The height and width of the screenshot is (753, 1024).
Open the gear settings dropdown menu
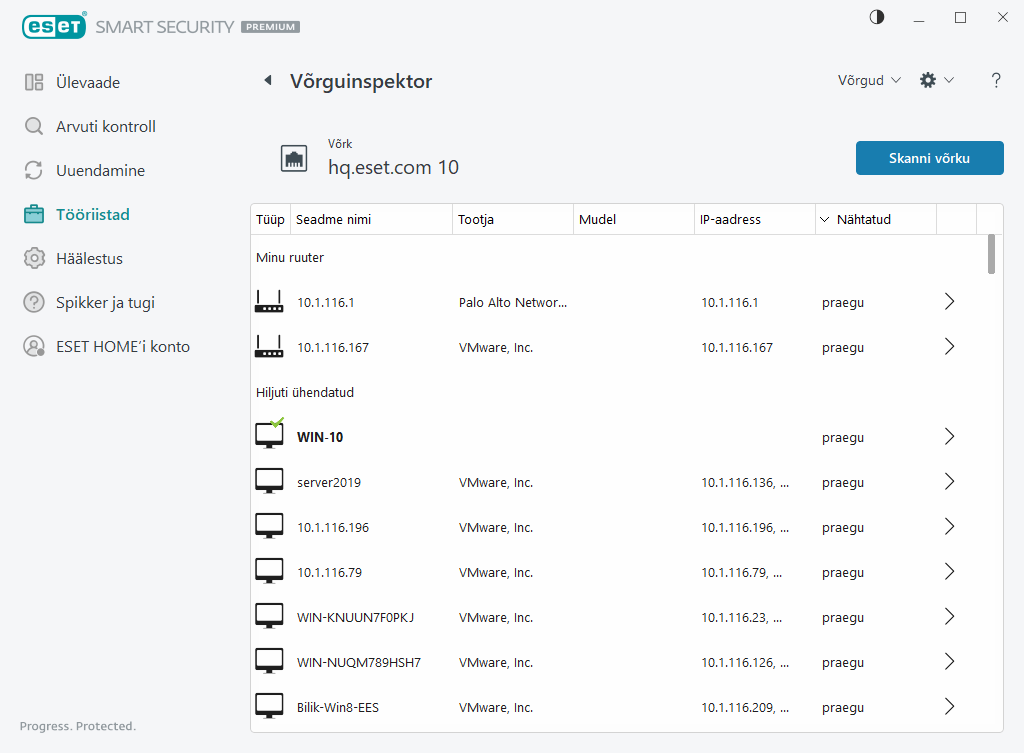[x=935, y=80]
